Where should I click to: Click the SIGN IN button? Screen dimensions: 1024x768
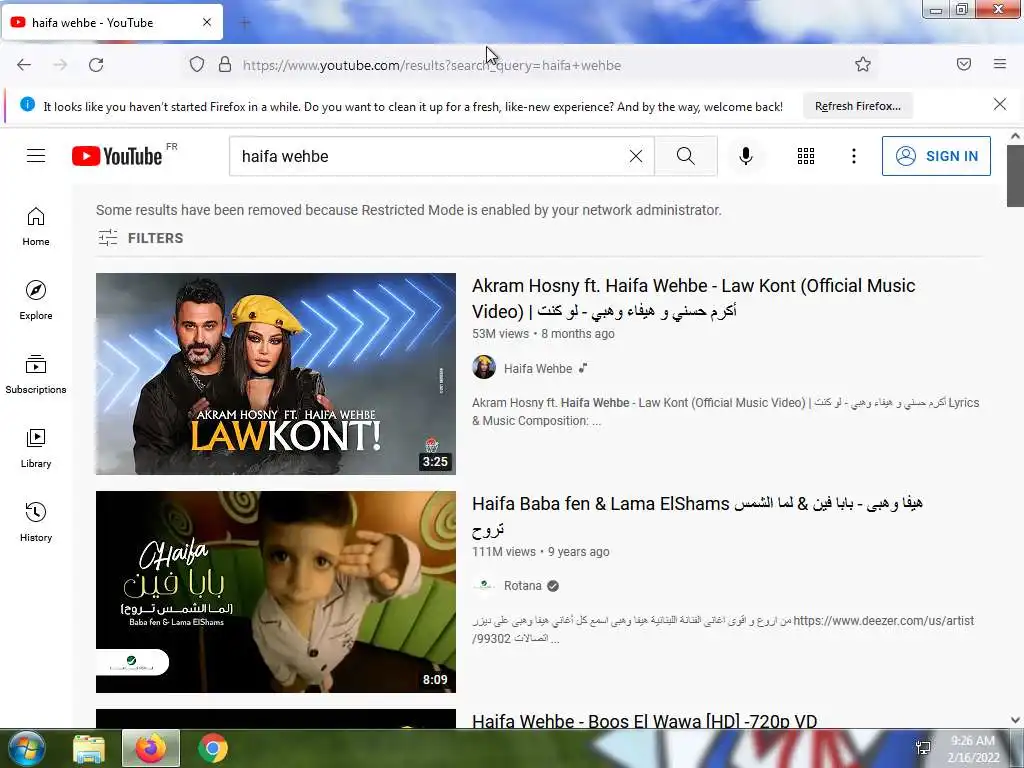[936, 156]
